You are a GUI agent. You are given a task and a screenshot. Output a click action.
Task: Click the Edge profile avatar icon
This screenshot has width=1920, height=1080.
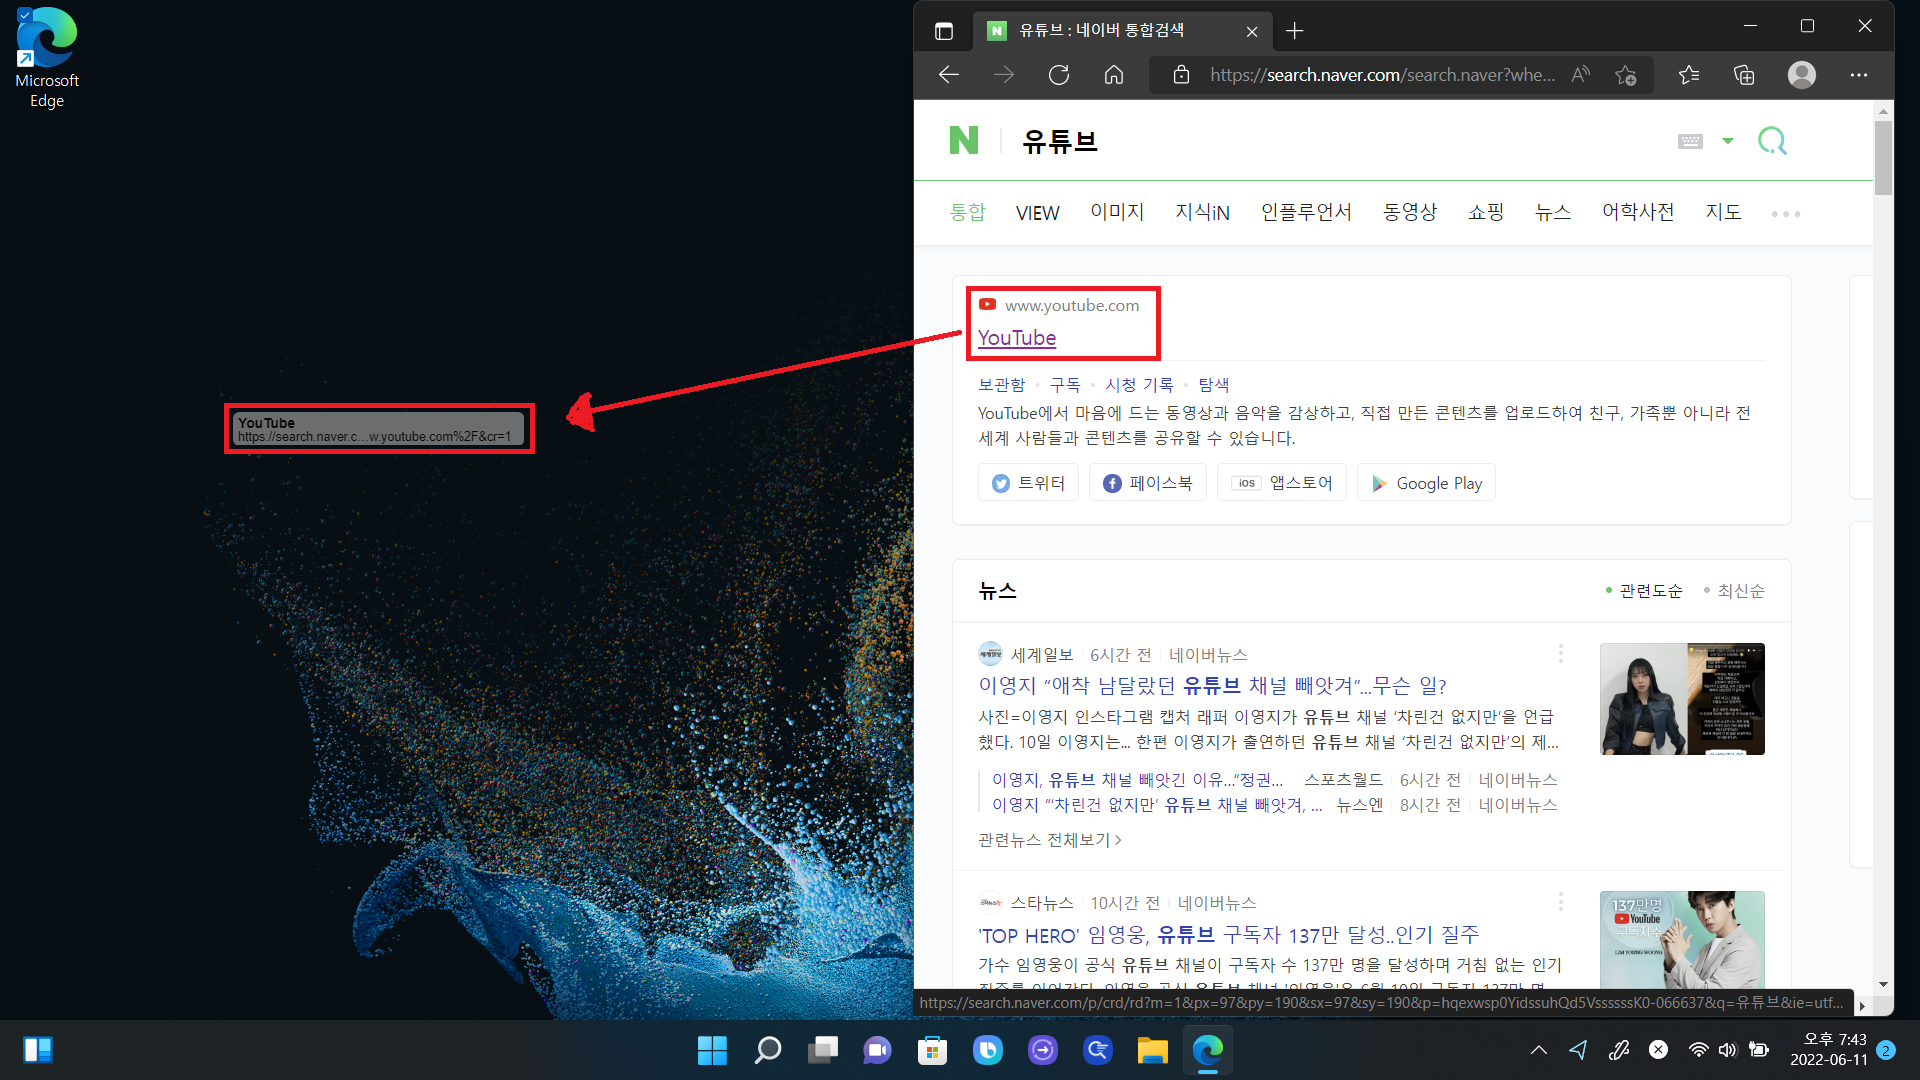click(1801, 75)
